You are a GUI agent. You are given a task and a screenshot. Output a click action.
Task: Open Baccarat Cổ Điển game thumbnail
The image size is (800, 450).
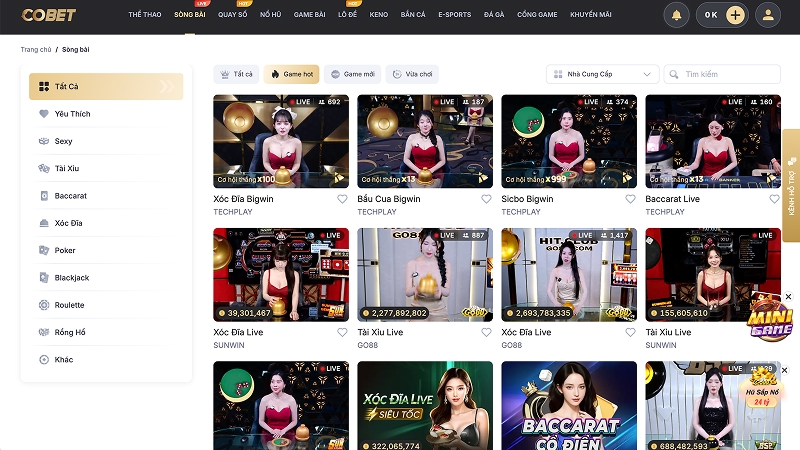point(569,406)
